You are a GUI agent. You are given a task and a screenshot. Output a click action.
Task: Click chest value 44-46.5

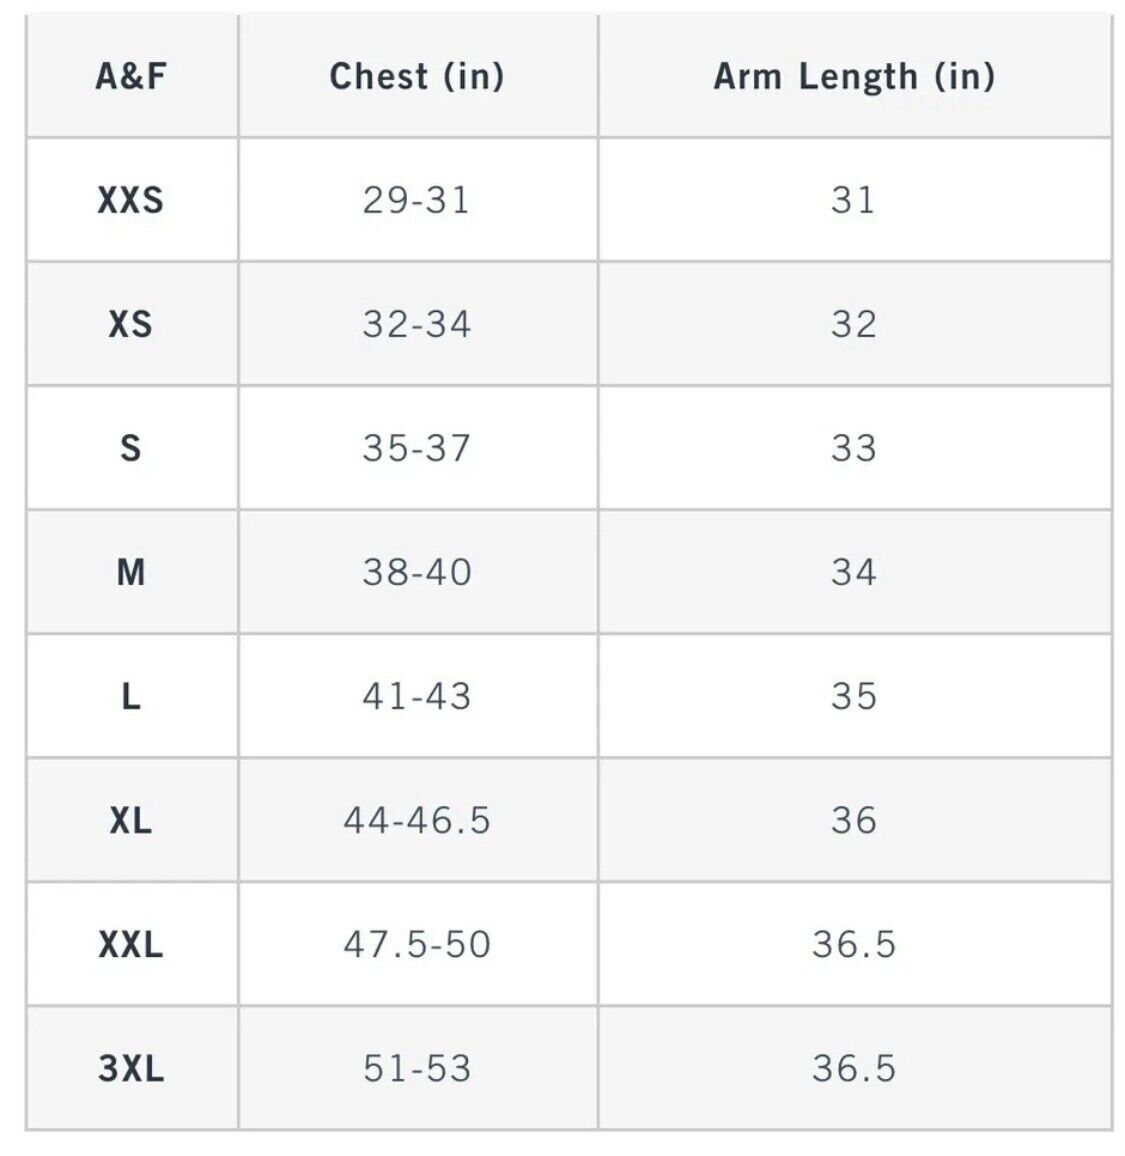417,820
